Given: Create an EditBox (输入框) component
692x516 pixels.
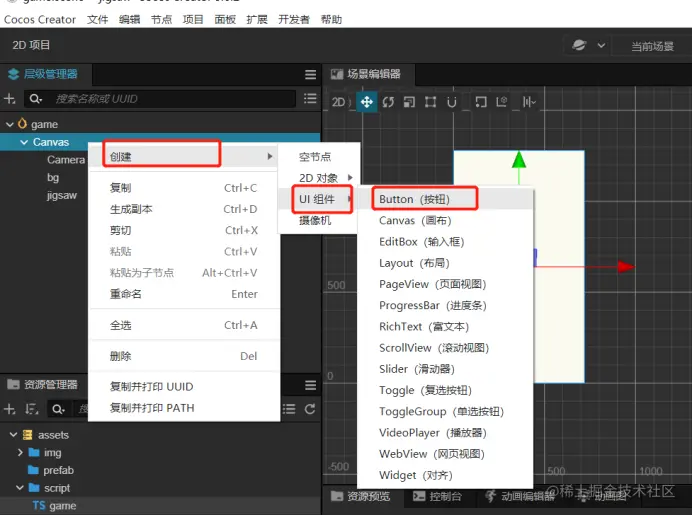Looking at the screenshot, I should [x=445, y=242].
